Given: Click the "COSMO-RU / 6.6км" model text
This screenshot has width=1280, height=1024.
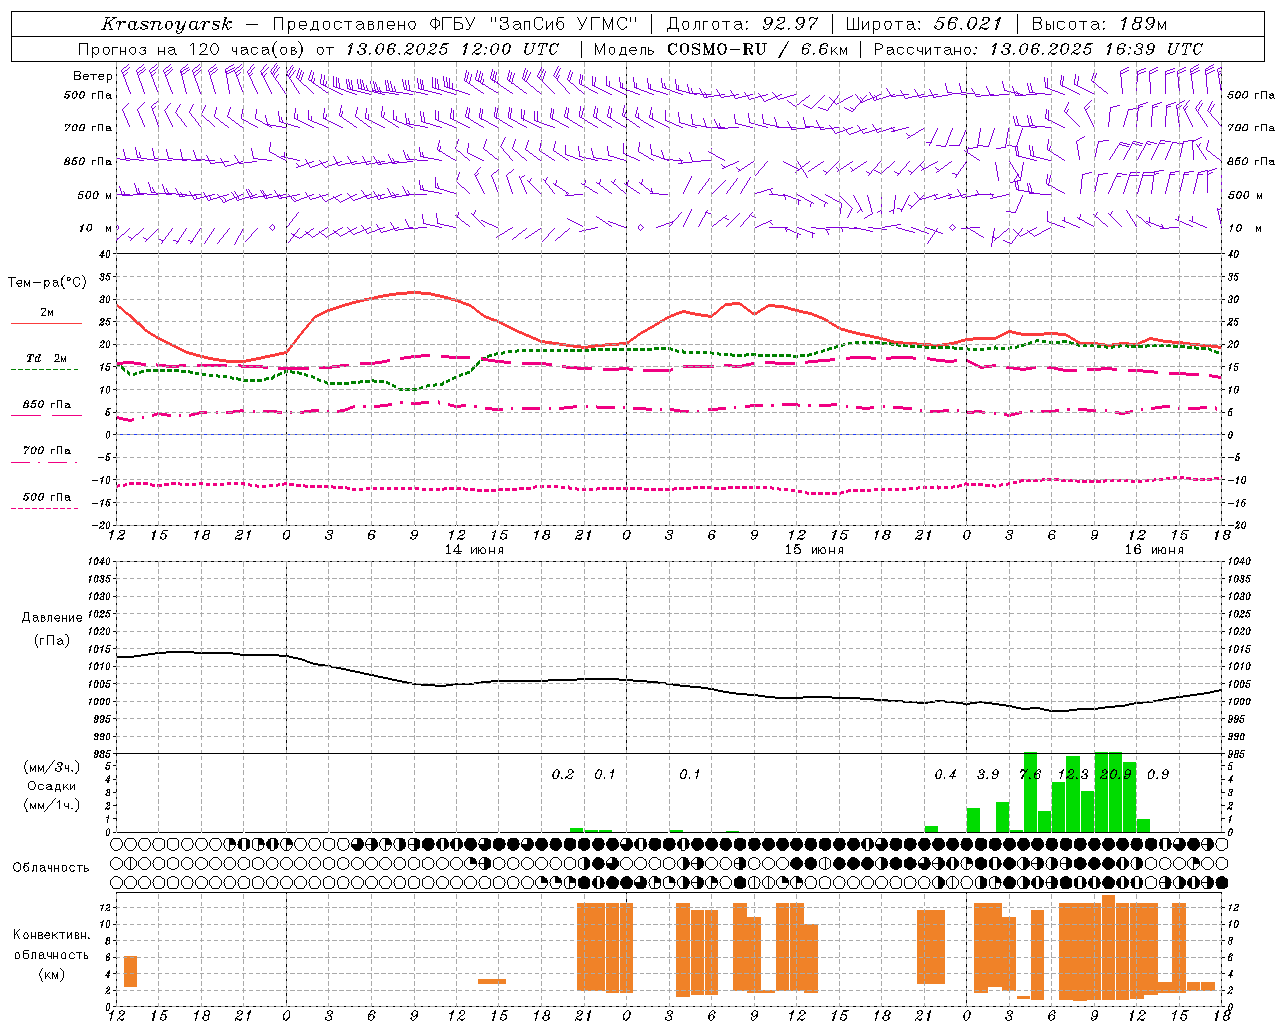Looking at the screenshot, I should pos(758,49).
